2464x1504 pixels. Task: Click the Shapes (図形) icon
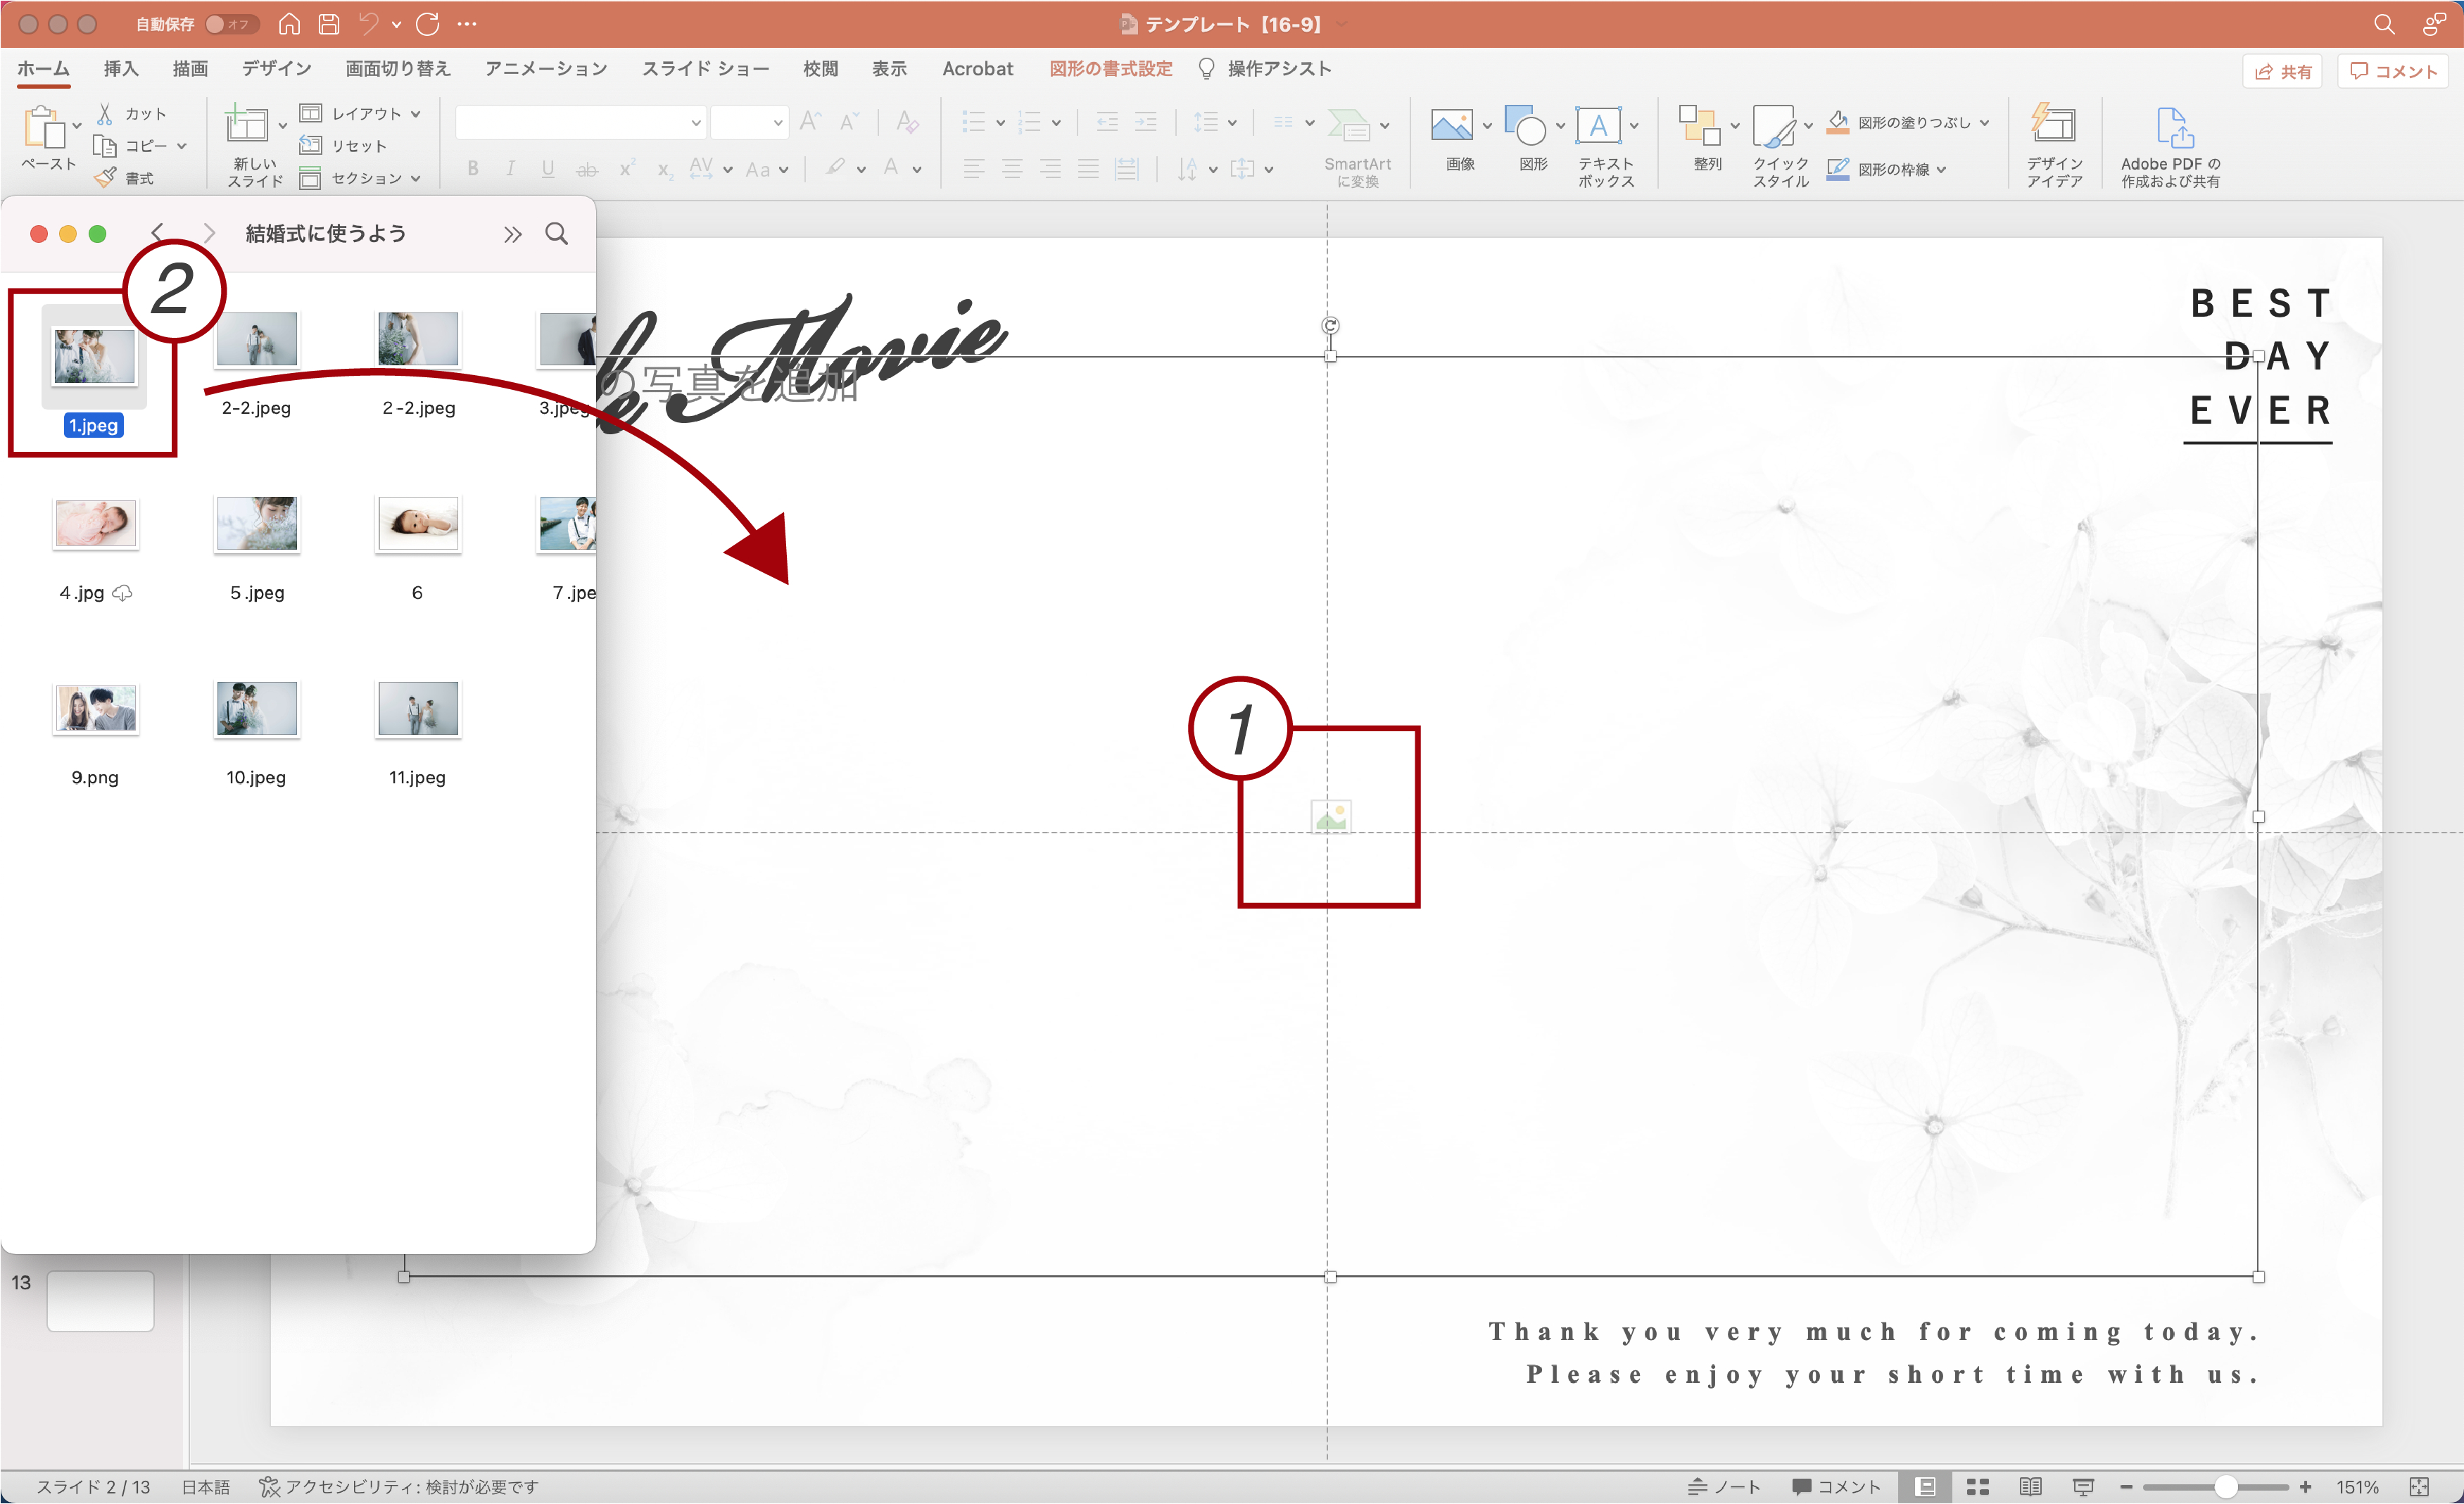[1525, 126]
